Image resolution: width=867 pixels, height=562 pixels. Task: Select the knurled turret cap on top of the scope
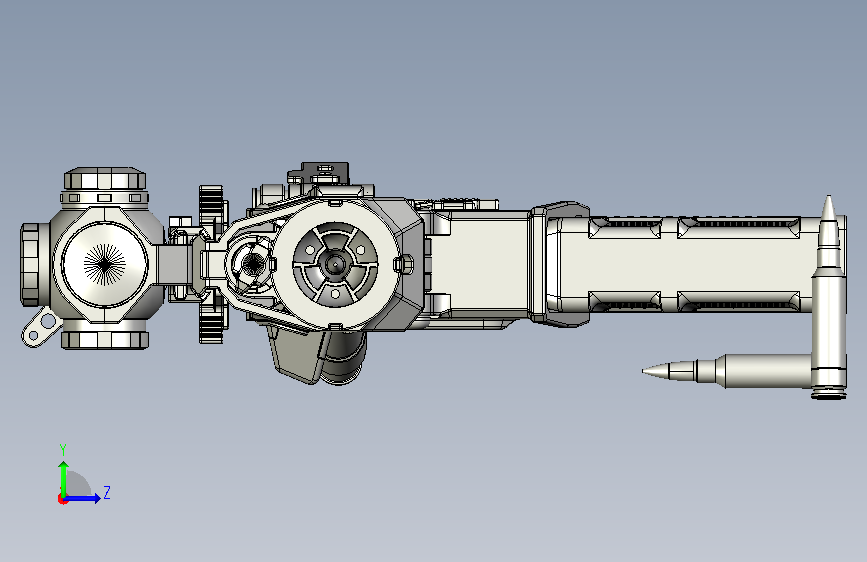(105, 179)
